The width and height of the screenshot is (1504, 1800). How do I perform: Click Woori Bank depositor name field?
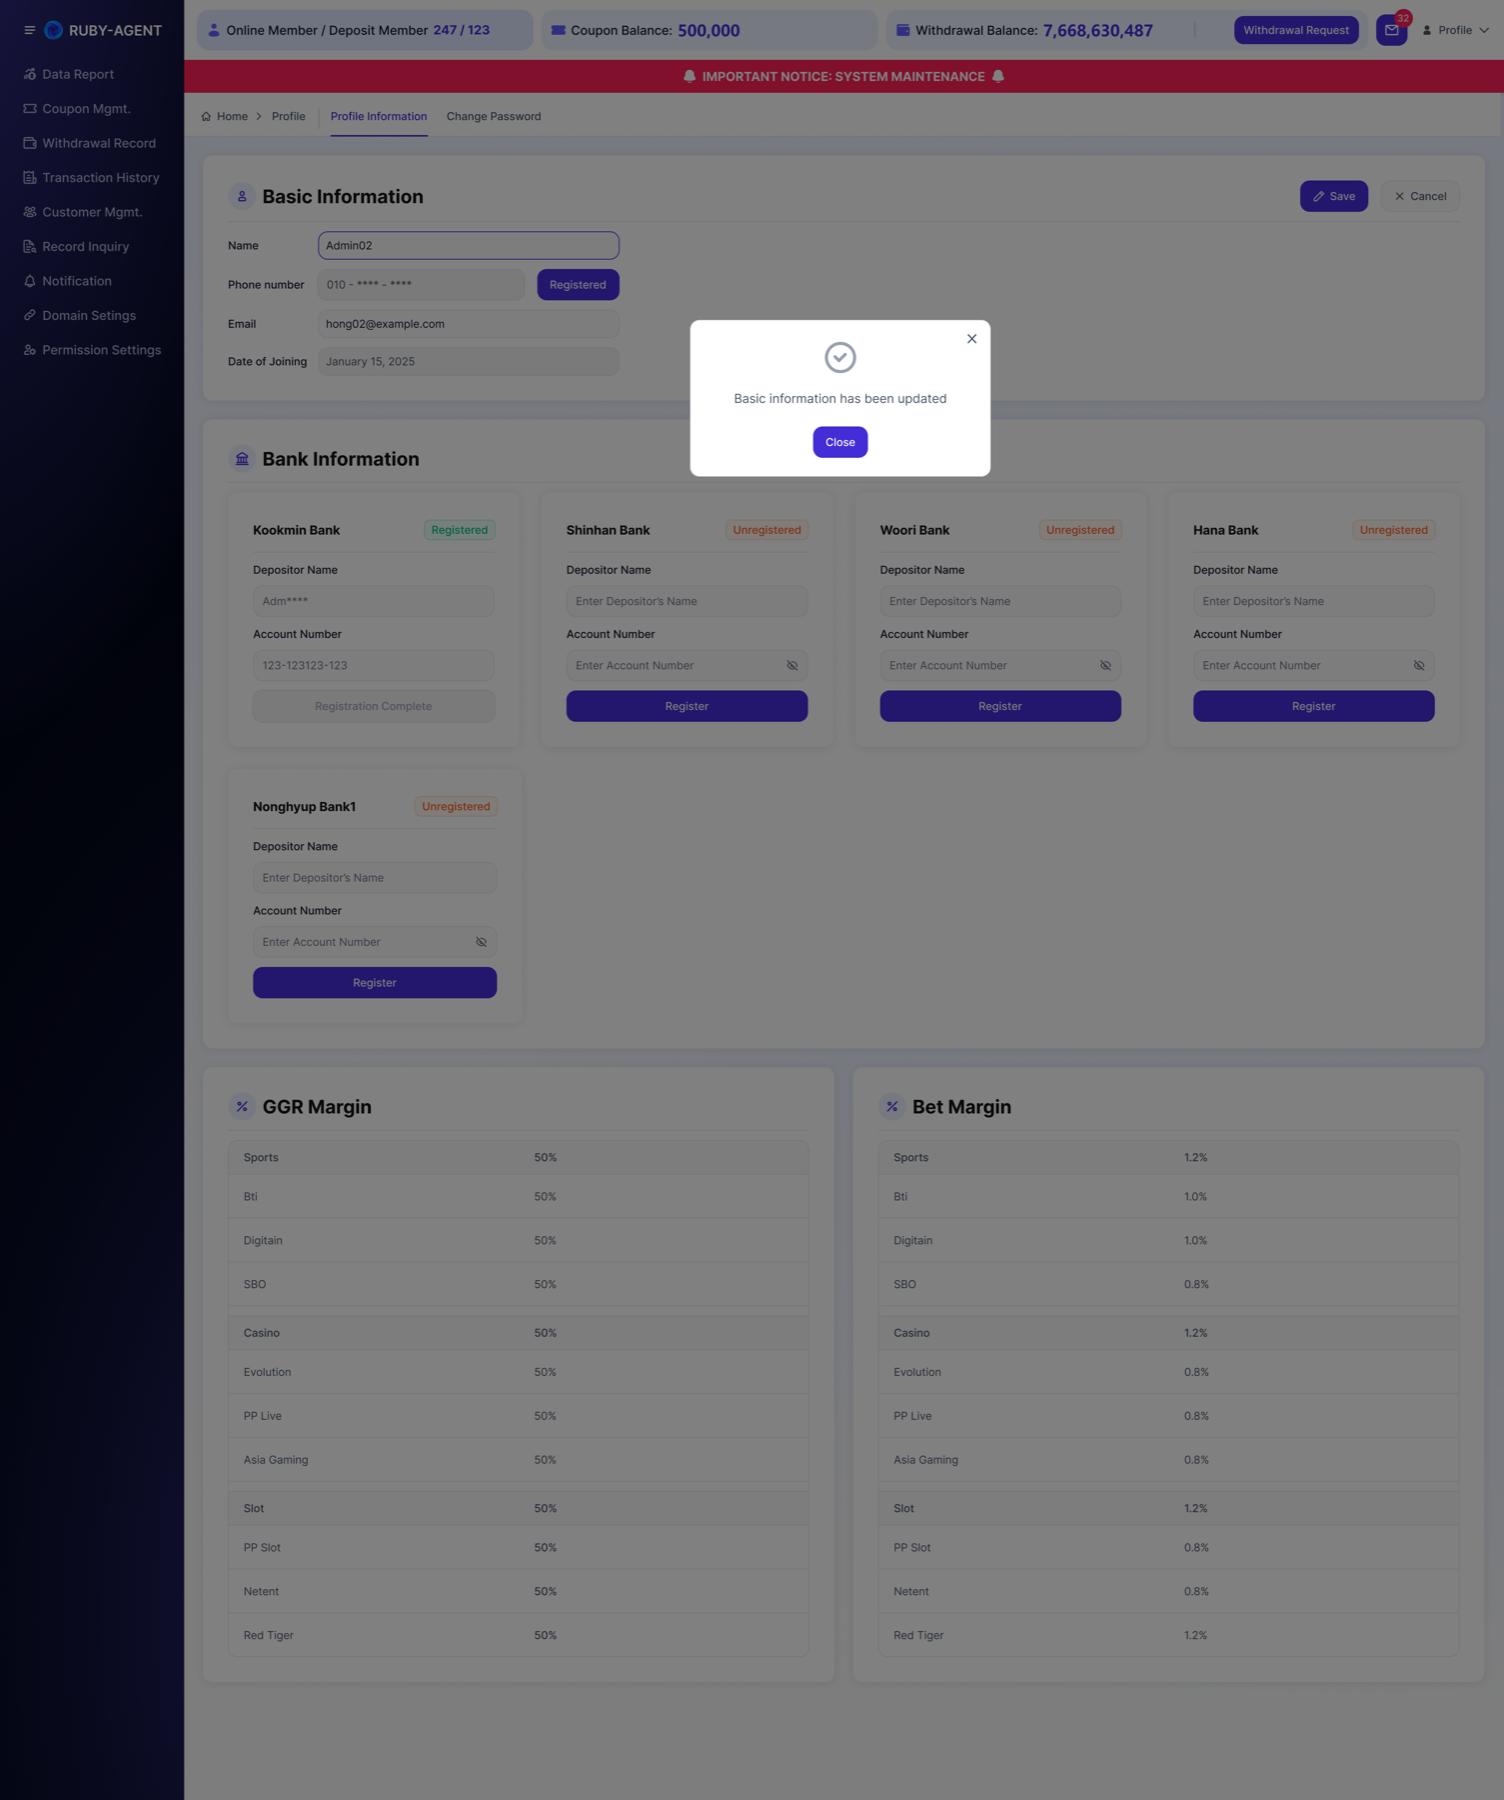[x=1000, y=601]
